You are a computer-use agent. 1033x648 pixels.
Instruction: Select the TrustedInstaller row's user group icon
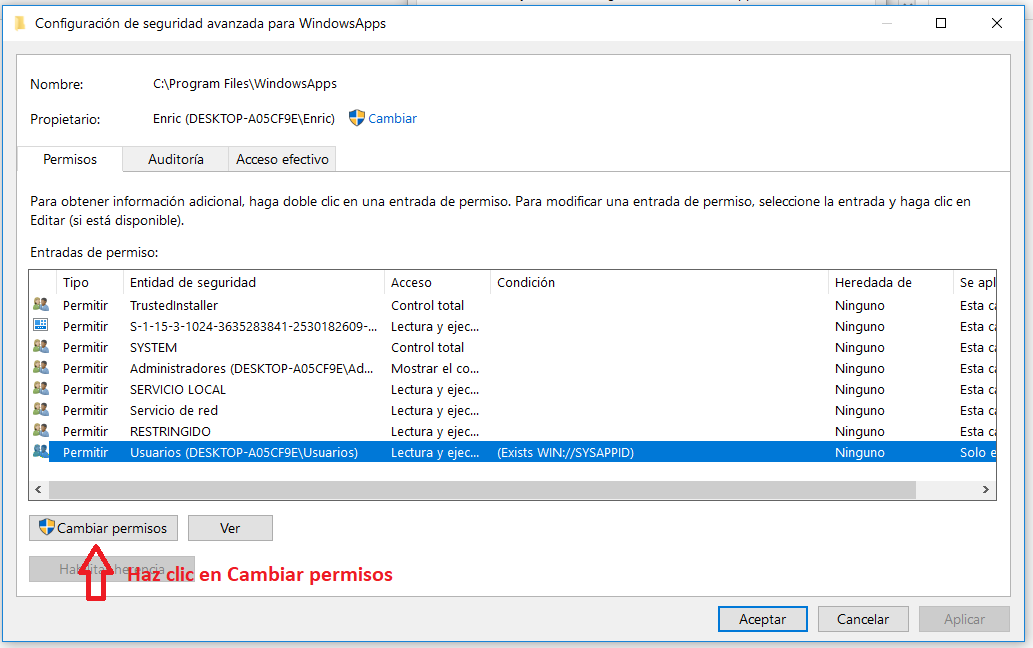[x=41, y=304]
